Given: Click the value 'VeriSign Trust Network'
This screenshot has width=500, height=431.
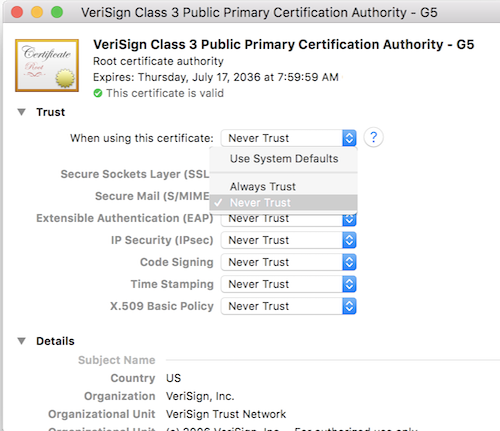Looking at the screenshot, I should tap(226, 414).
